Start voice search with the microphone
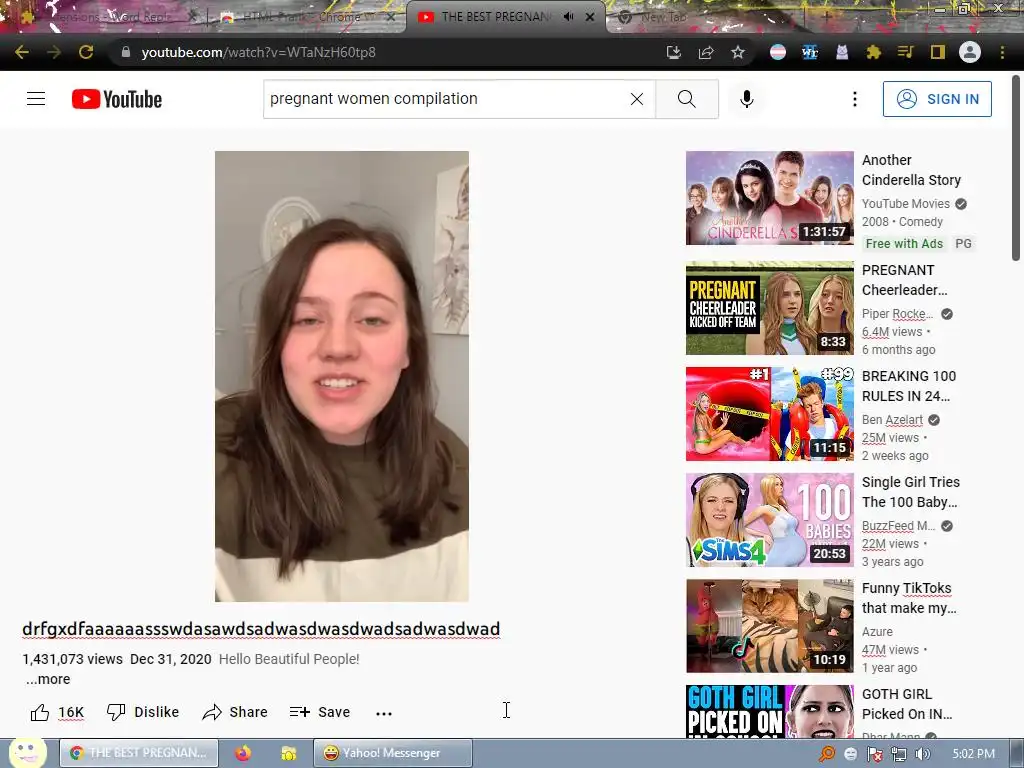 click(747, 99)
